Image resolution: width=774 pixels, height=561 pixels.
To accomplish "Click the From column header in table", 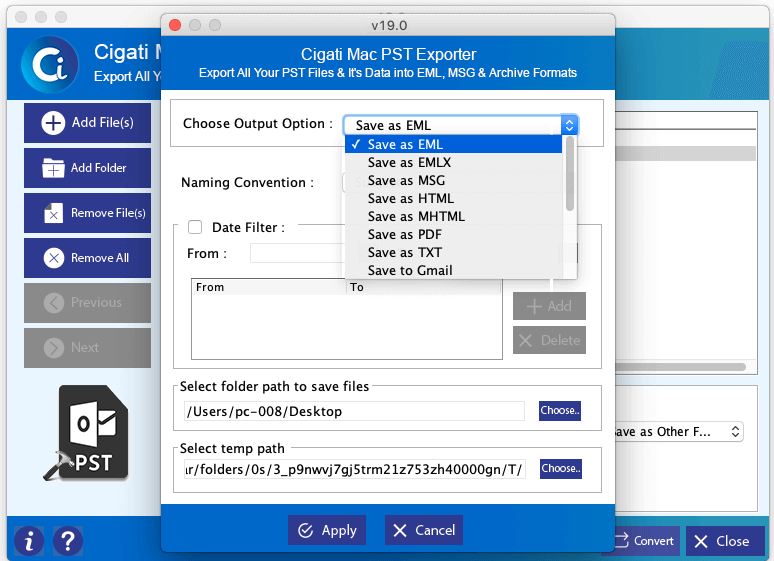I will coord(269,287).
